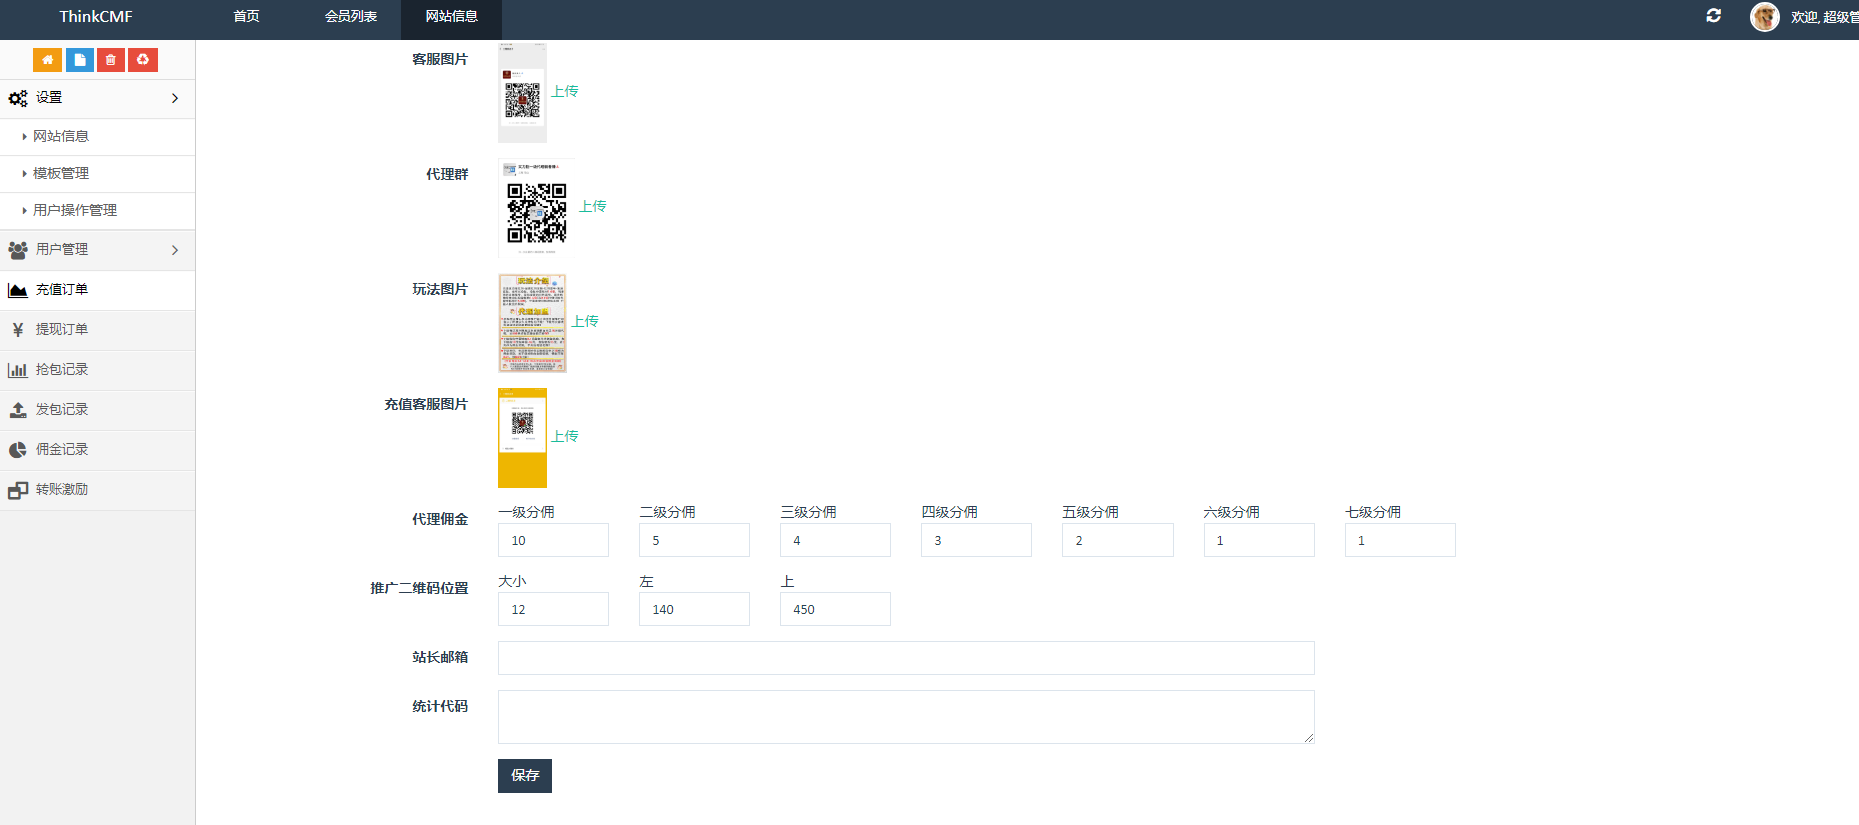Click the red trash can icon
The height and width of the screenshot is (825, 1859).
coord(111,60)
